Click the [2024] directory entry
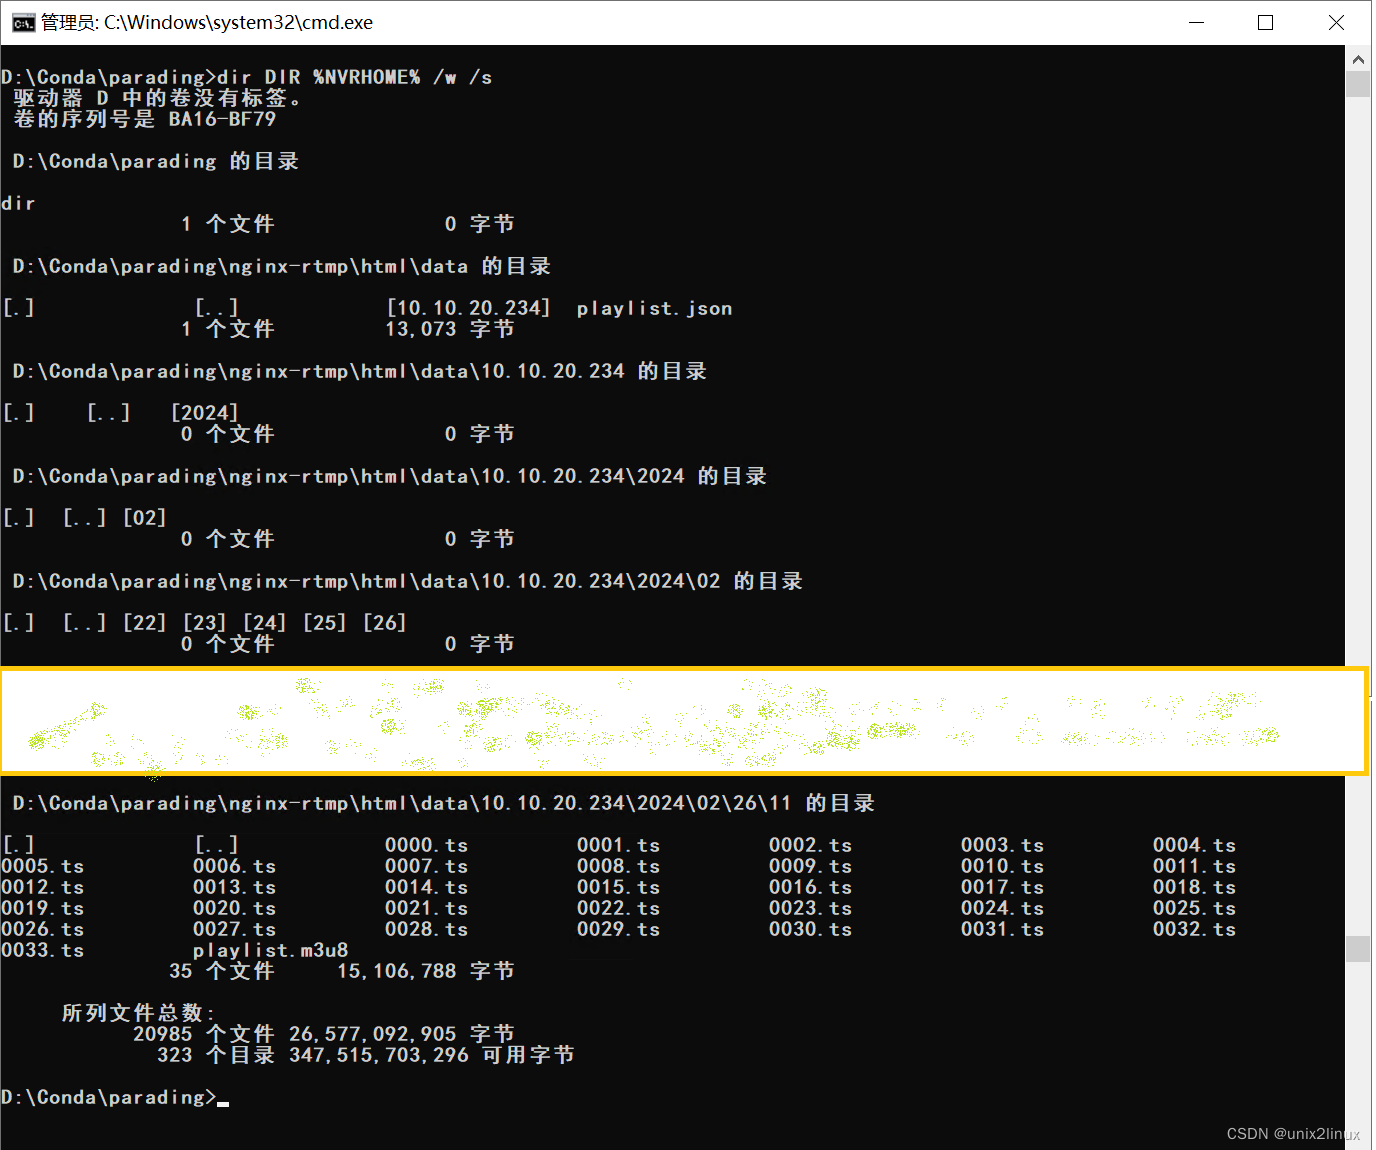The image size is (1376, 1150). tap(205, 413)
